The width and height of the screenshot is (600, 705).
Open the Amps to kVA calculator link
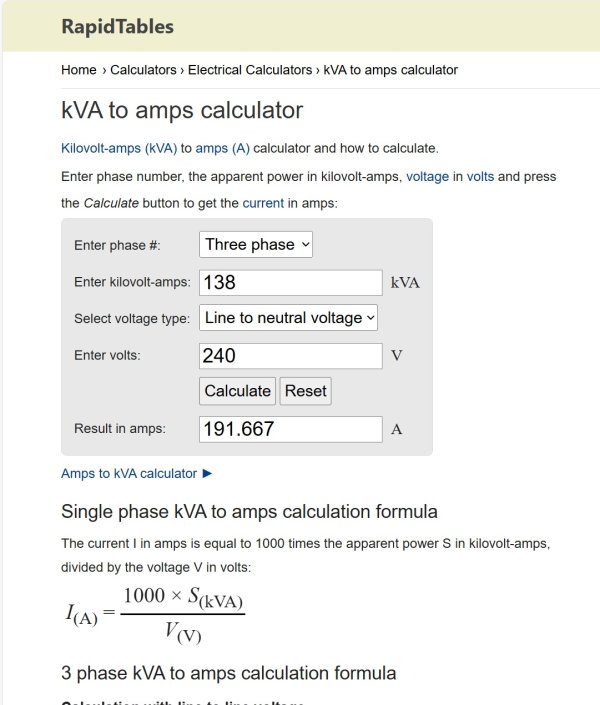pyautogui.click(x=129, y=473)
